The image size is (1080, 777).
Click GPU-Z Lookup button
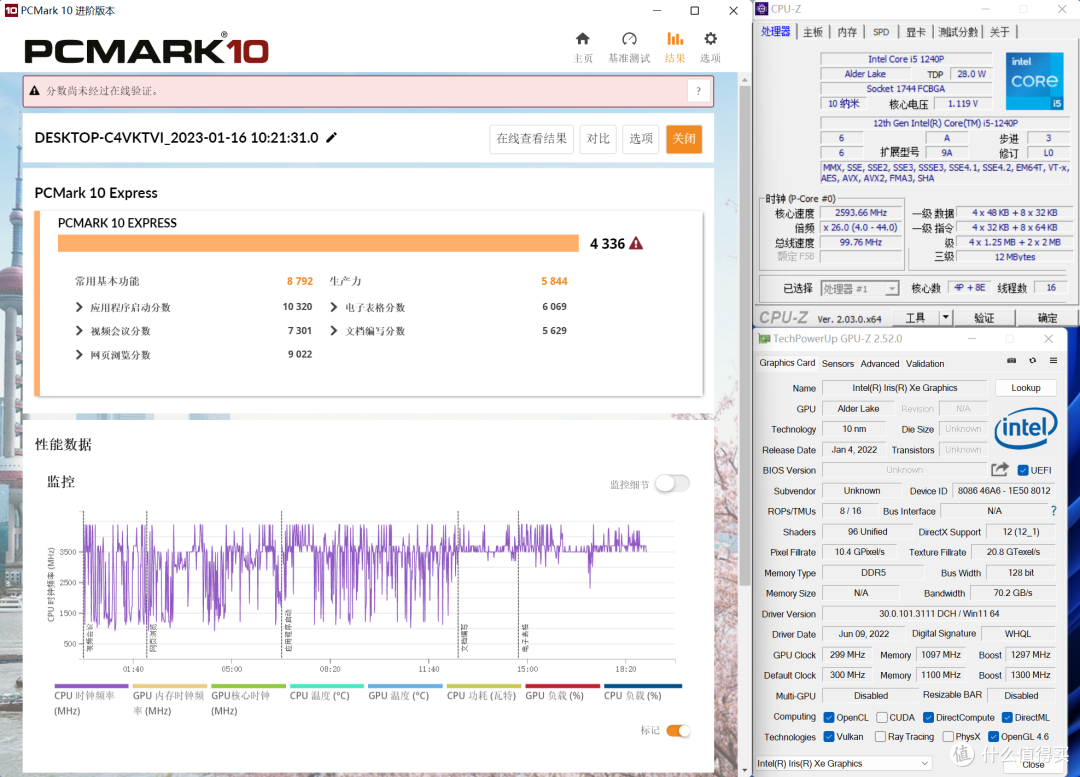pyautogui.click(x=1026, y=388)
